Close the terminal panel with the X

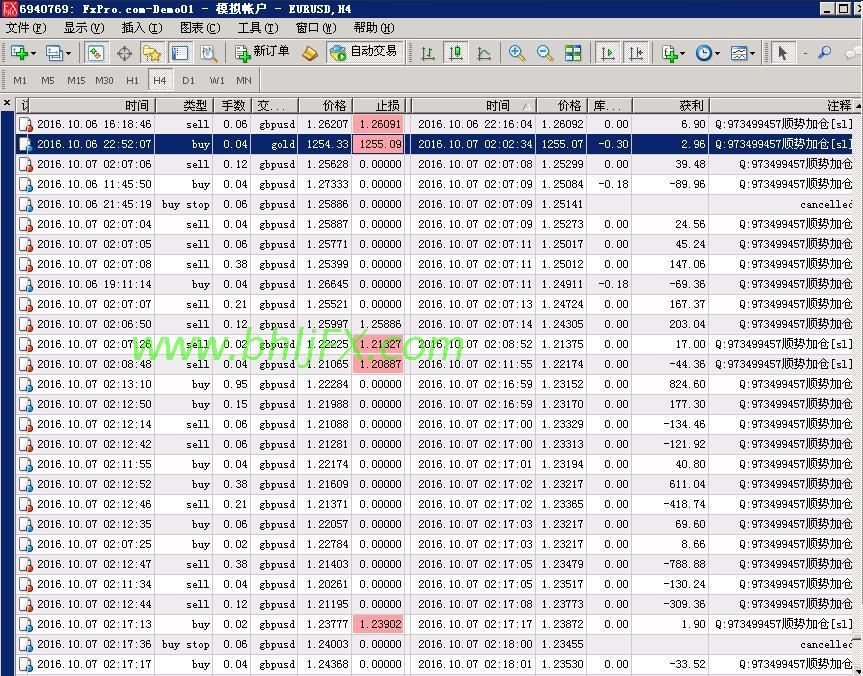[x=7, y=102]
